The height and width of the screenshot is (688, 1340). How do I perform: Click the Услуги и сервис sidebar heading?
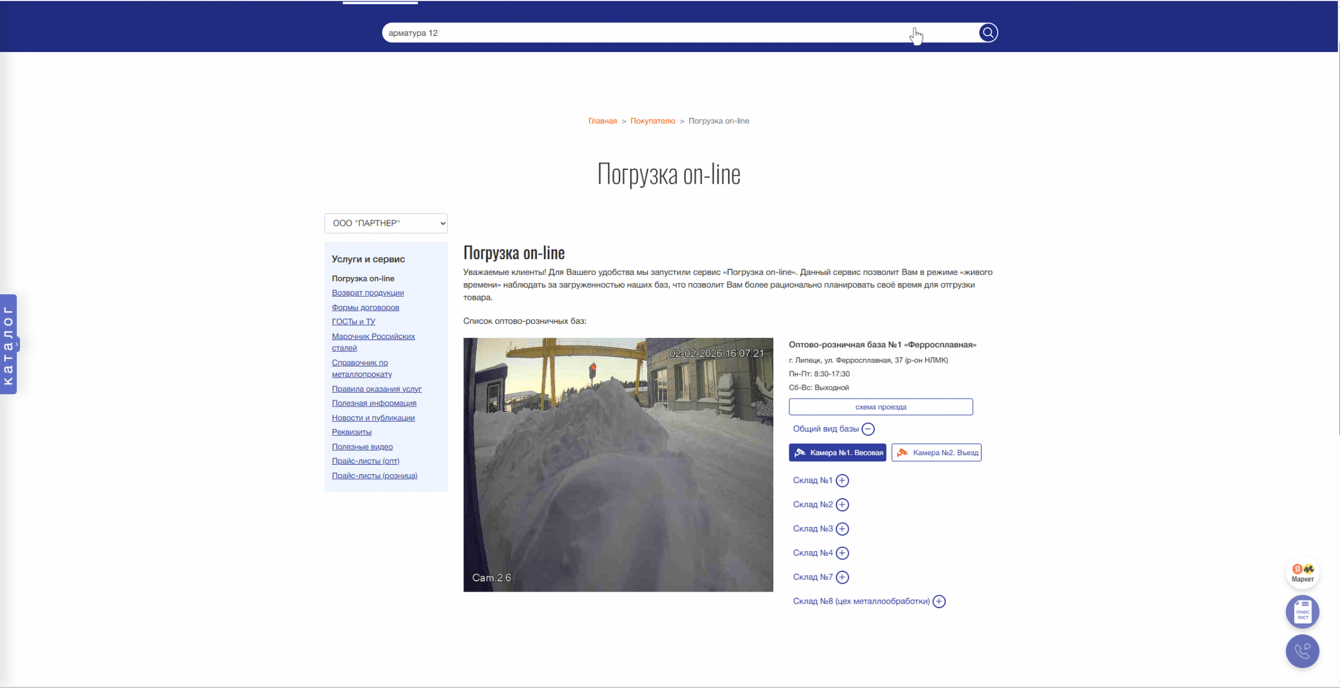point(368,259)
